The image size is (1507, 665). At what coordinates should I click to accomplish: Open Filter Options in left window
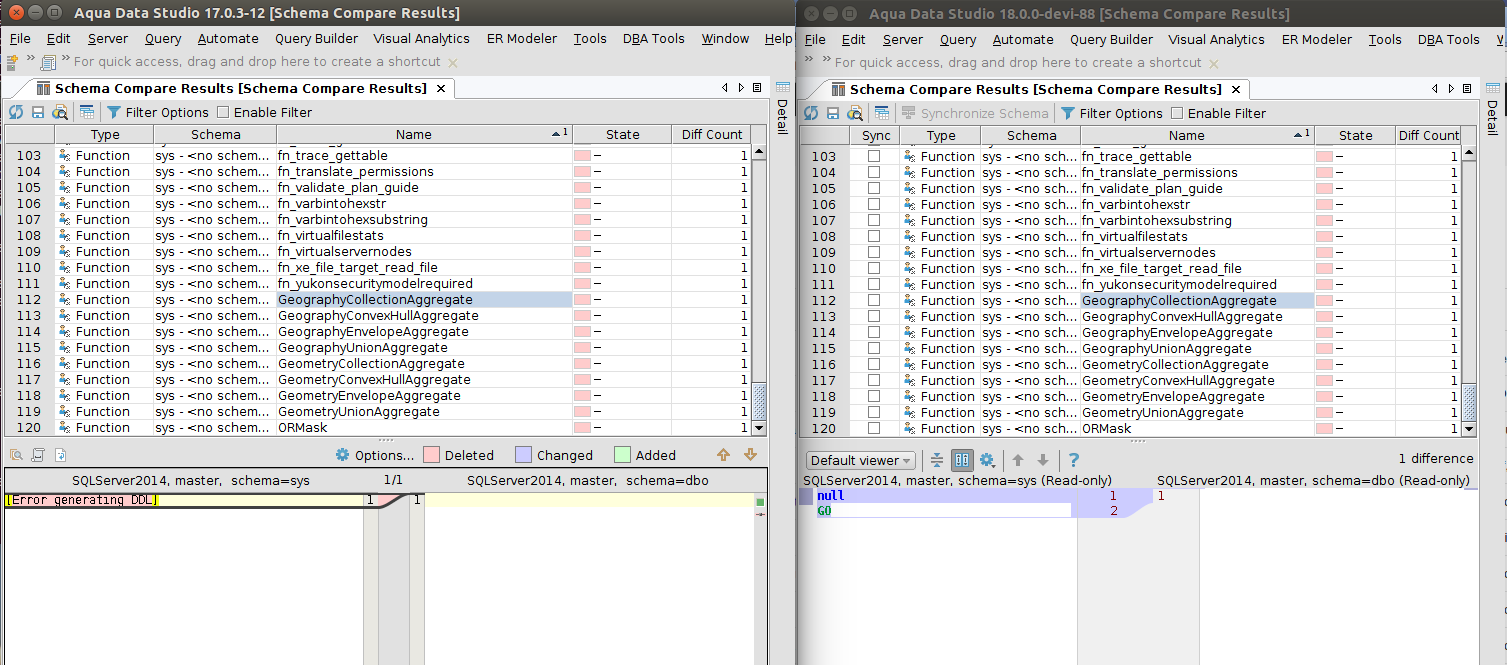(x=158, y=112)
